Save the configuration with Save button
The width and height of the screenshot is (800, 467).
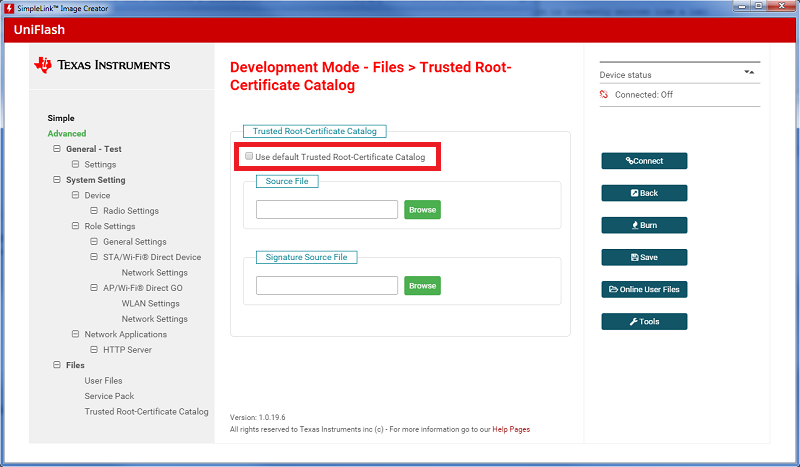tap(644, 257)
